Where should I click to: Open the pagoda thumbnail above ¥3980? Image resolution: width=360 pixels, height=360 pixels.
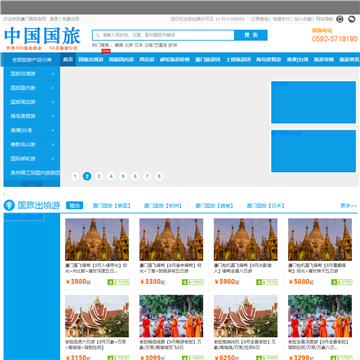pyautogui.click(x=97, y=239)
